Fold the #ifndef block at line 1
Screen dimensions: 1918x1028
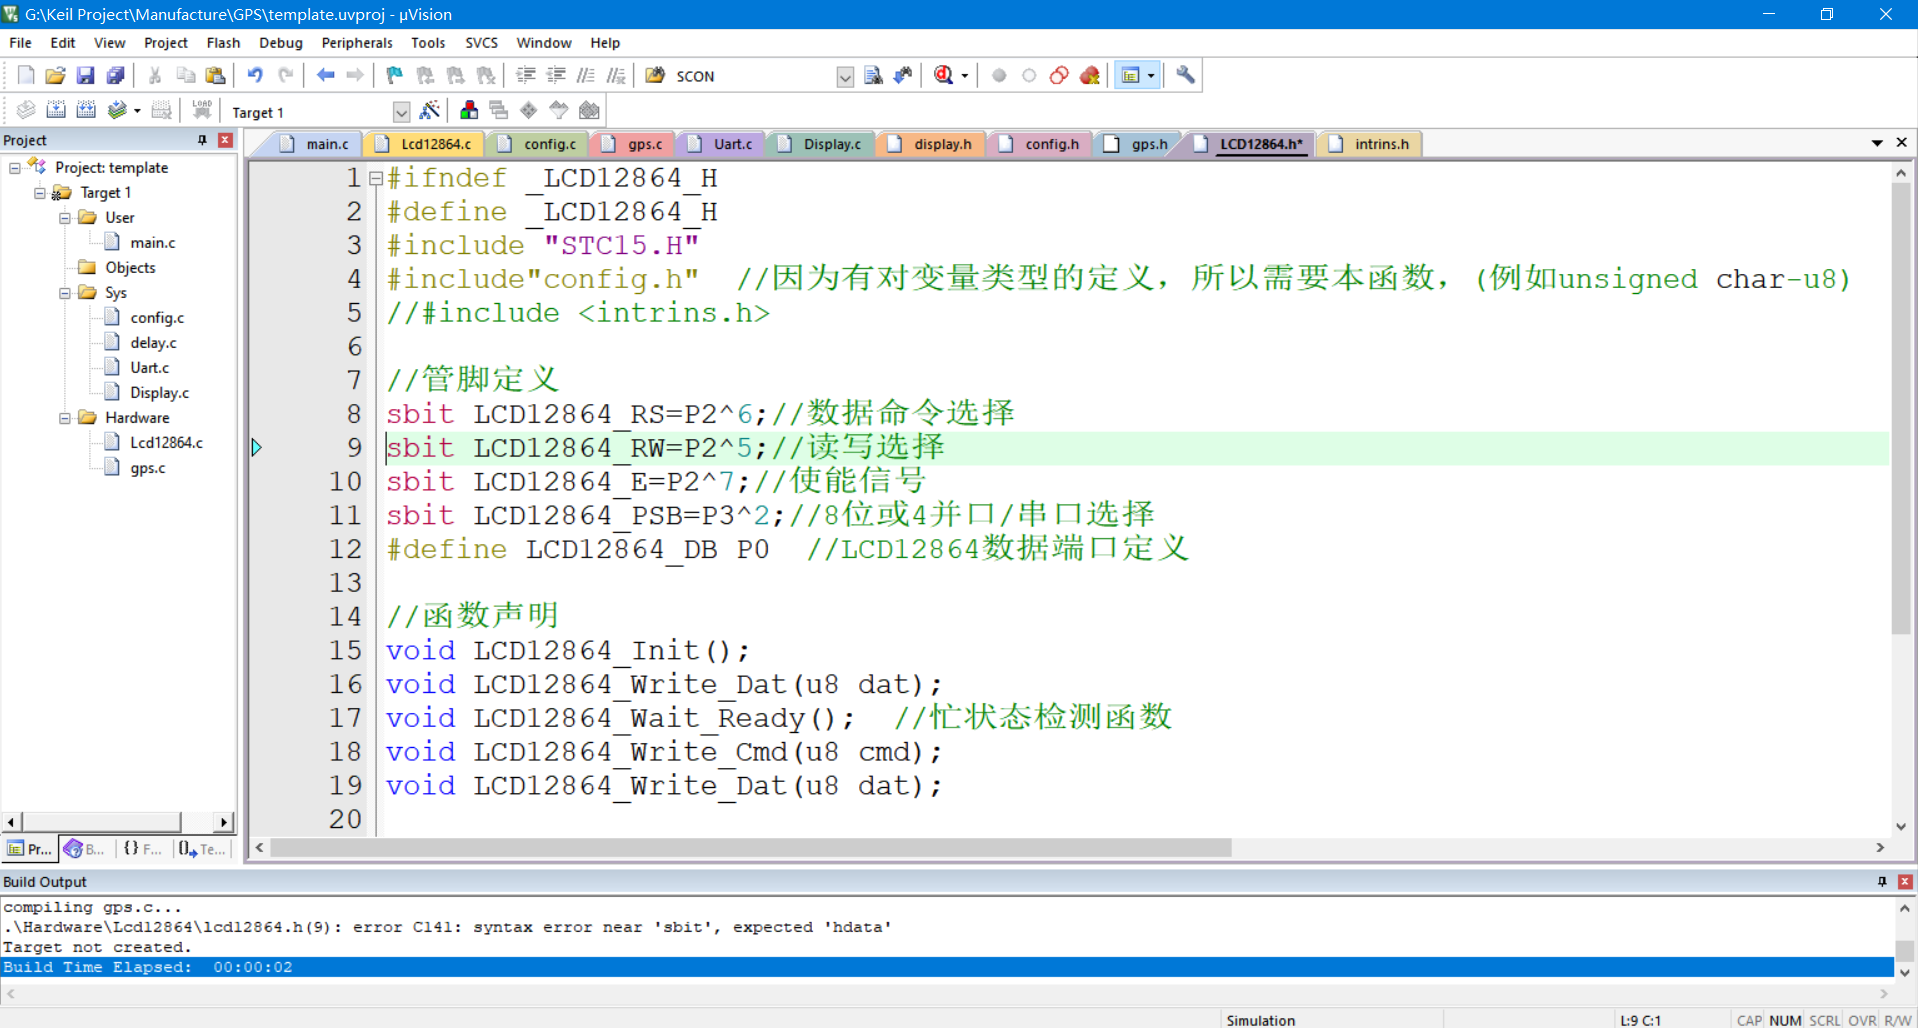coord(376,179)
